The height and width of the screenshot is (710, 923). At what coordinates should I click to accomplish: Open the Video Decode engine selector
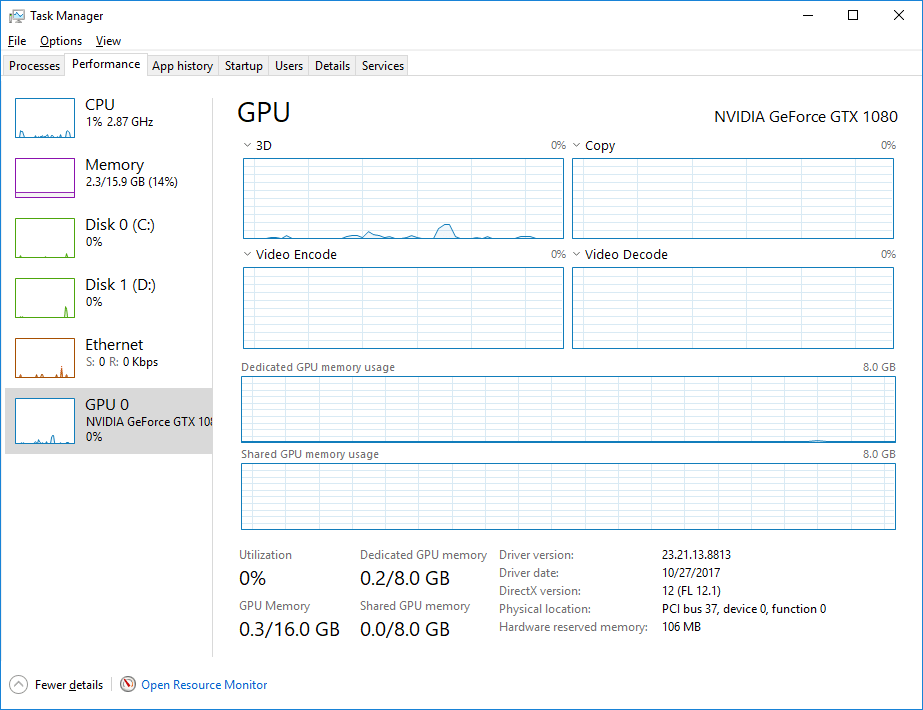pyautogui.click(x=576, y=254)
